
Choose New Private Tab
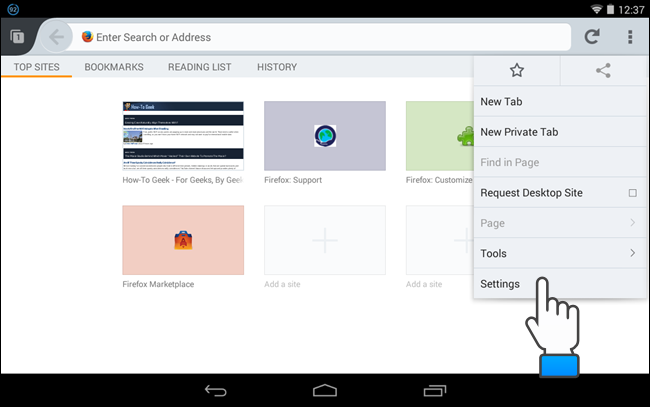tap(560, 132)
